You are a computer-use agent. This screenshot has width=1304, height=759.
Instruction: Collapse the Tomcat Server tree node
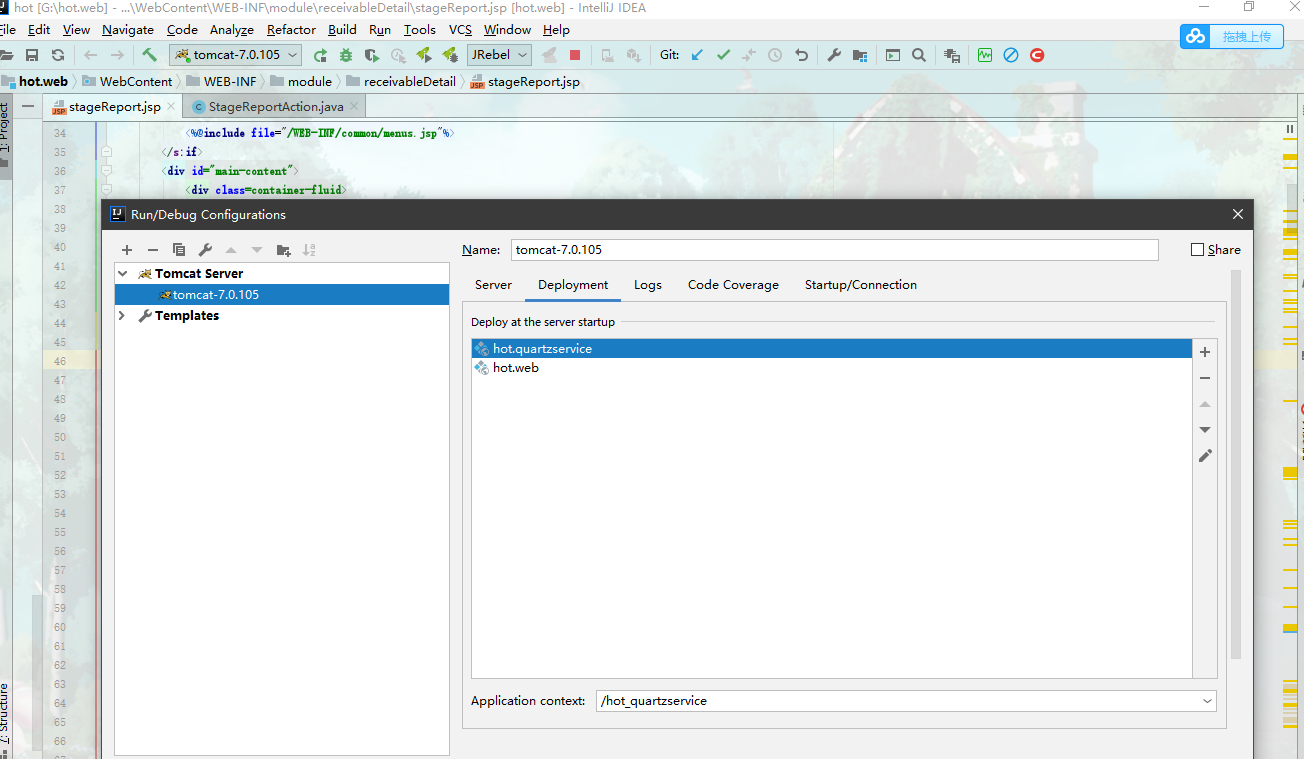coord(122,273)
